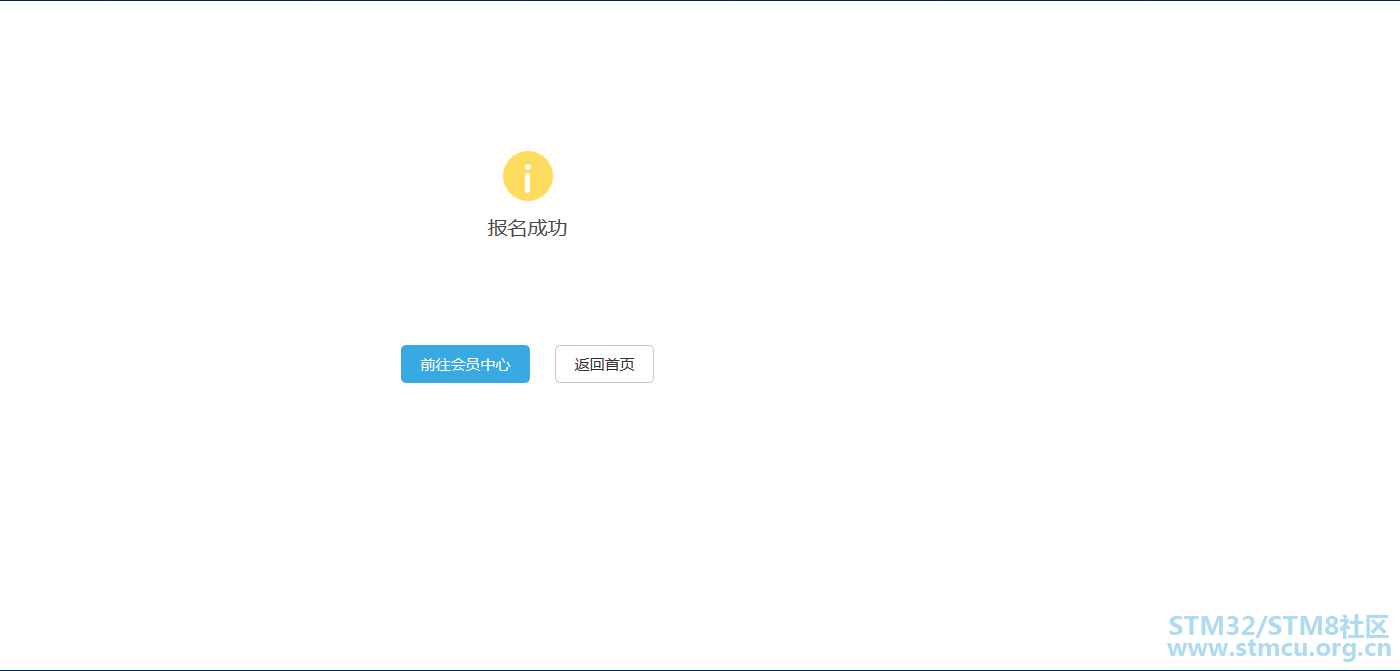Select the 报名成功 message text

528,228
